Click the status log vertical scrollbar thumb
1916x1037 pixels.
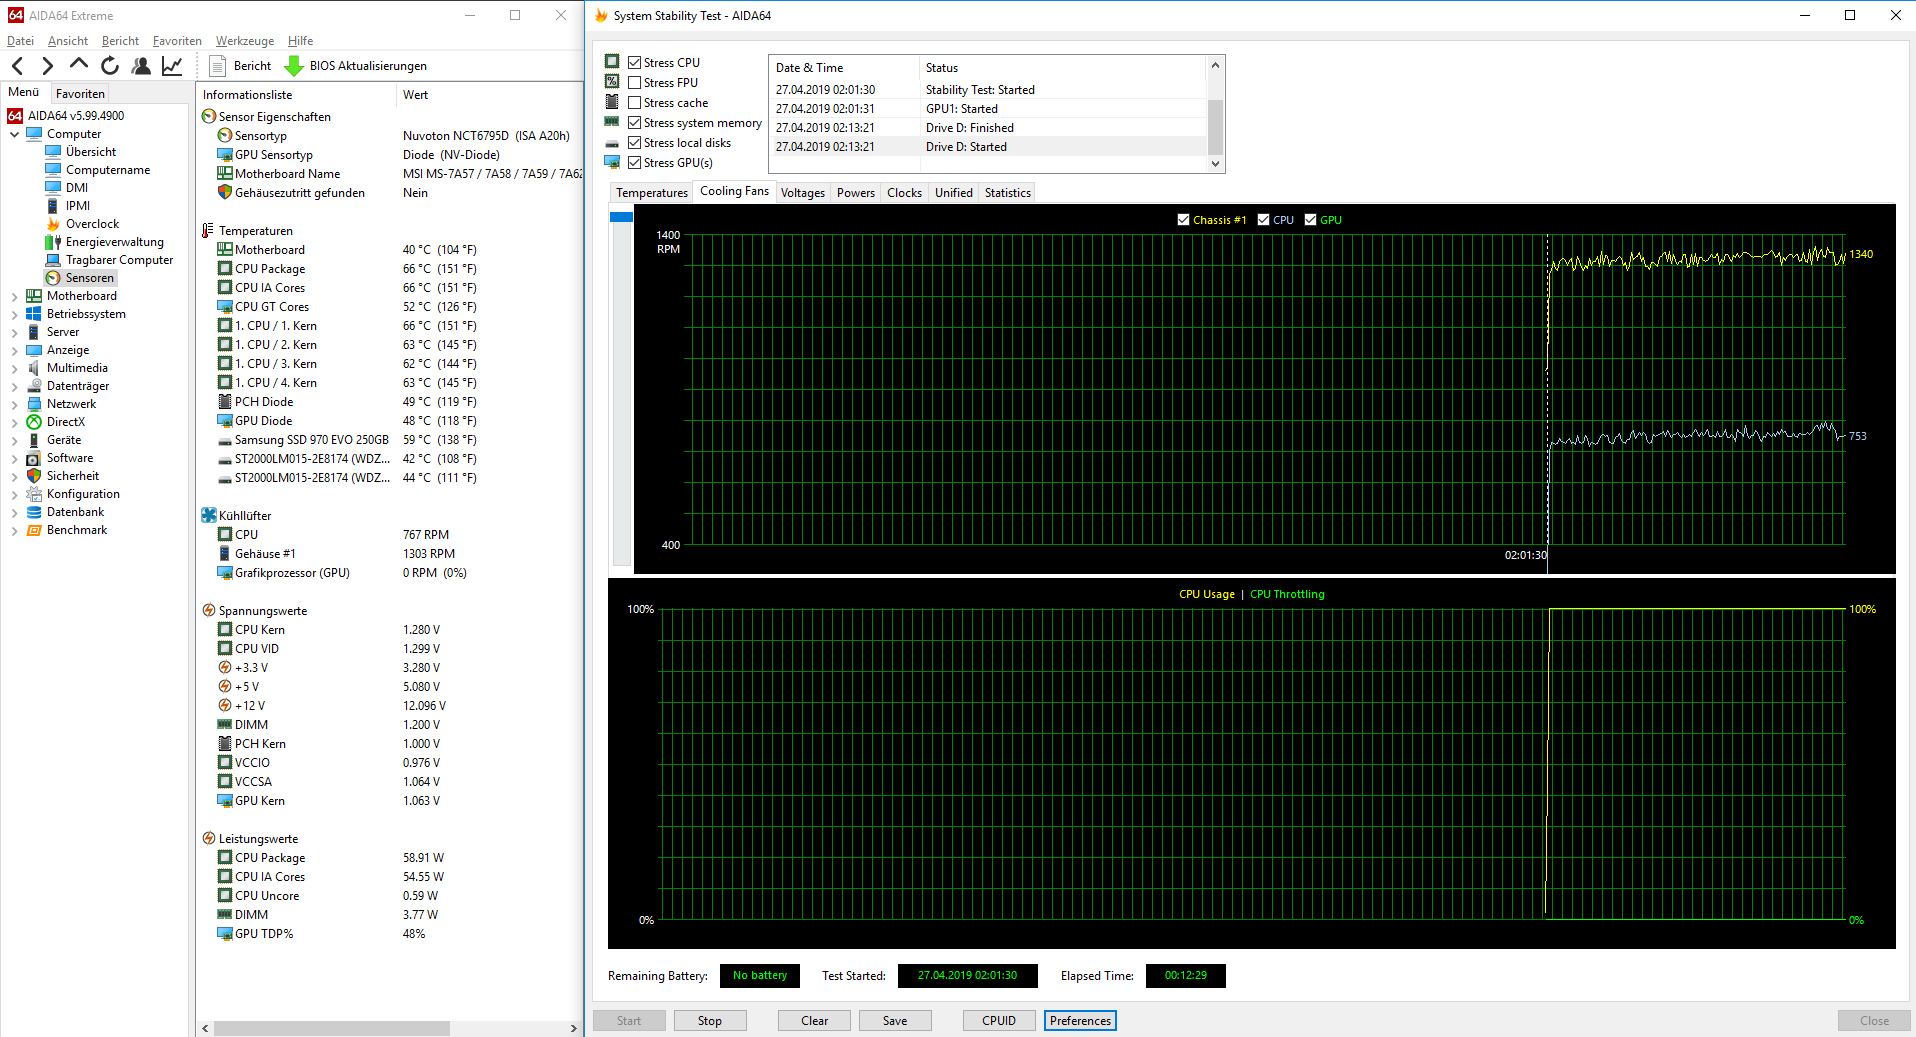[1215, 125]
